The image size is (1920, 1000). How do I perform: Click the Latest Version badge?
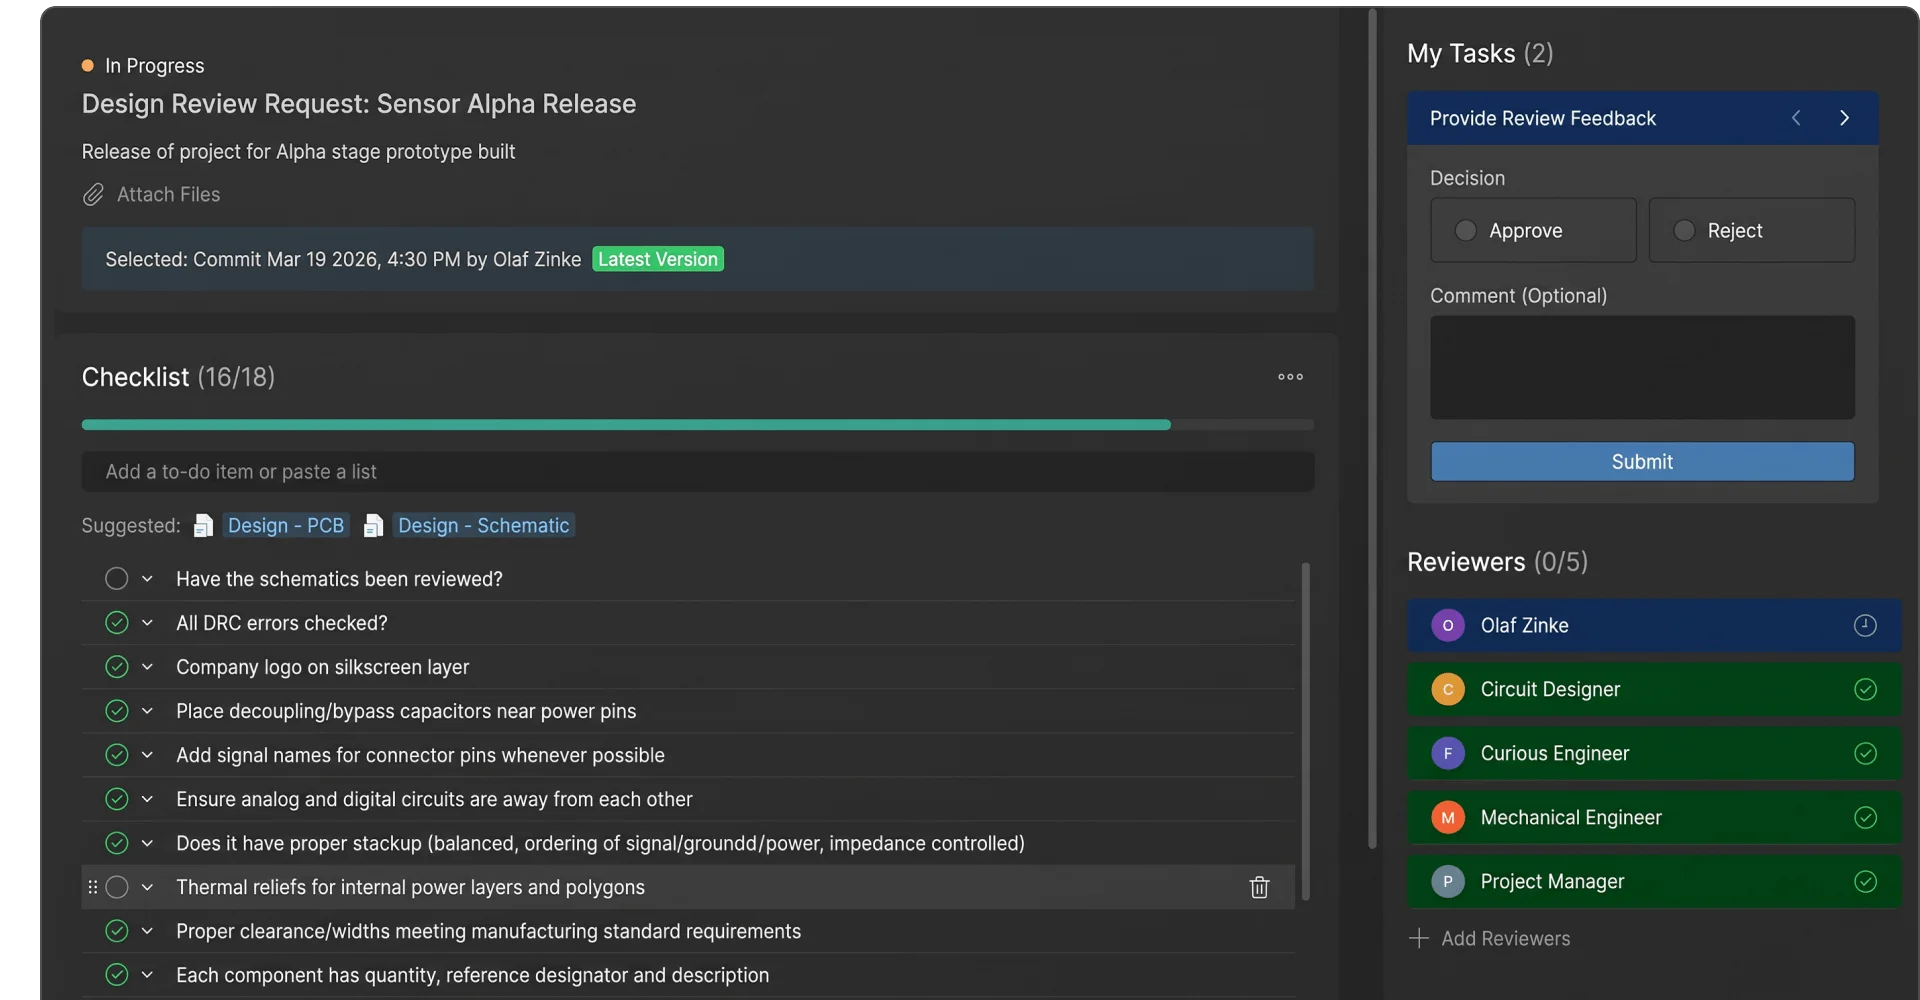[x=658, y=260]
